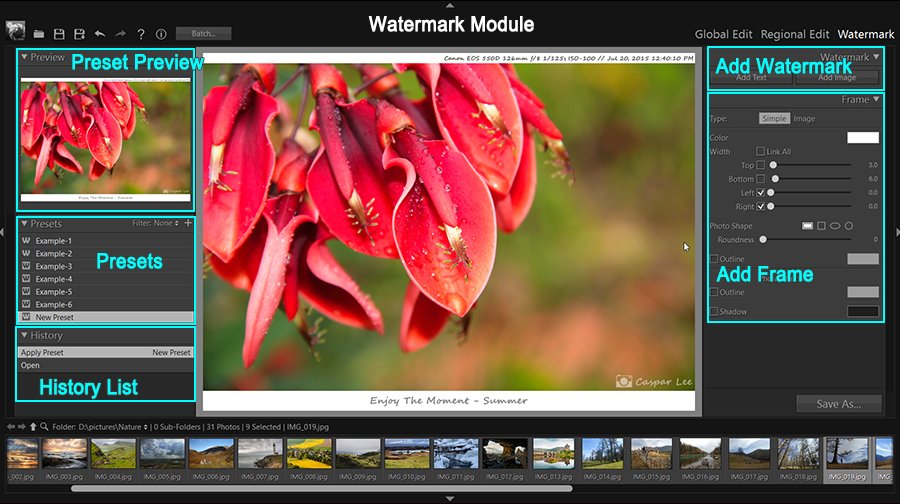Click the Add Text button

(751, 77)
